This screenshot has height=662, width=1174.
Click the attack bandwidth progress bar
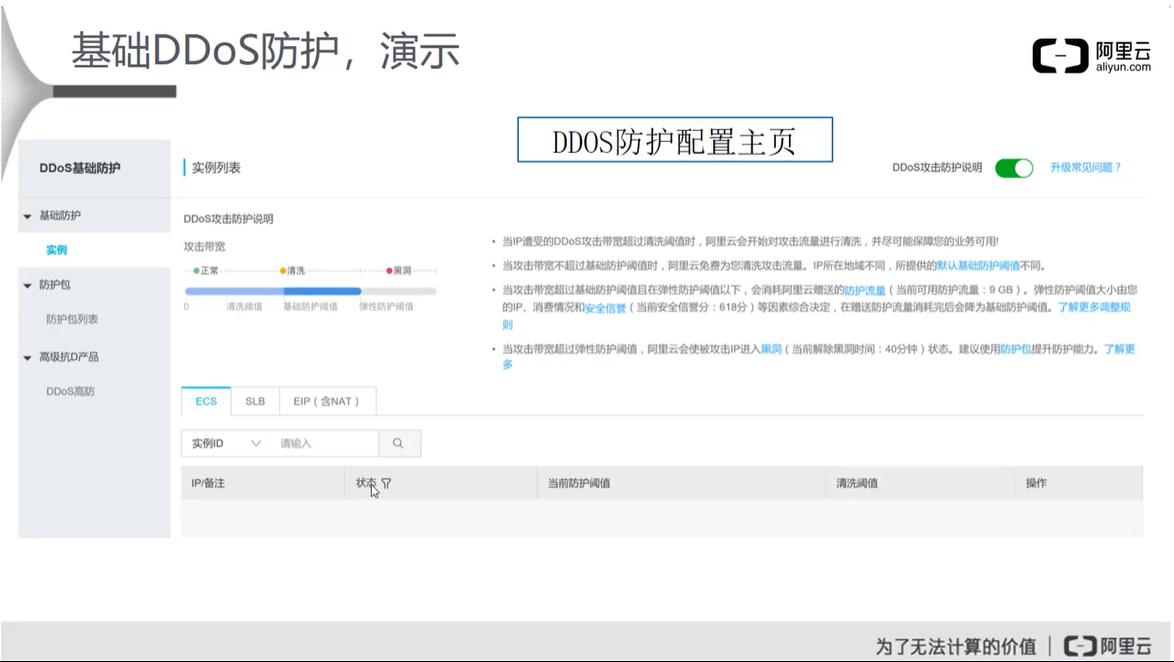(310, 291)
